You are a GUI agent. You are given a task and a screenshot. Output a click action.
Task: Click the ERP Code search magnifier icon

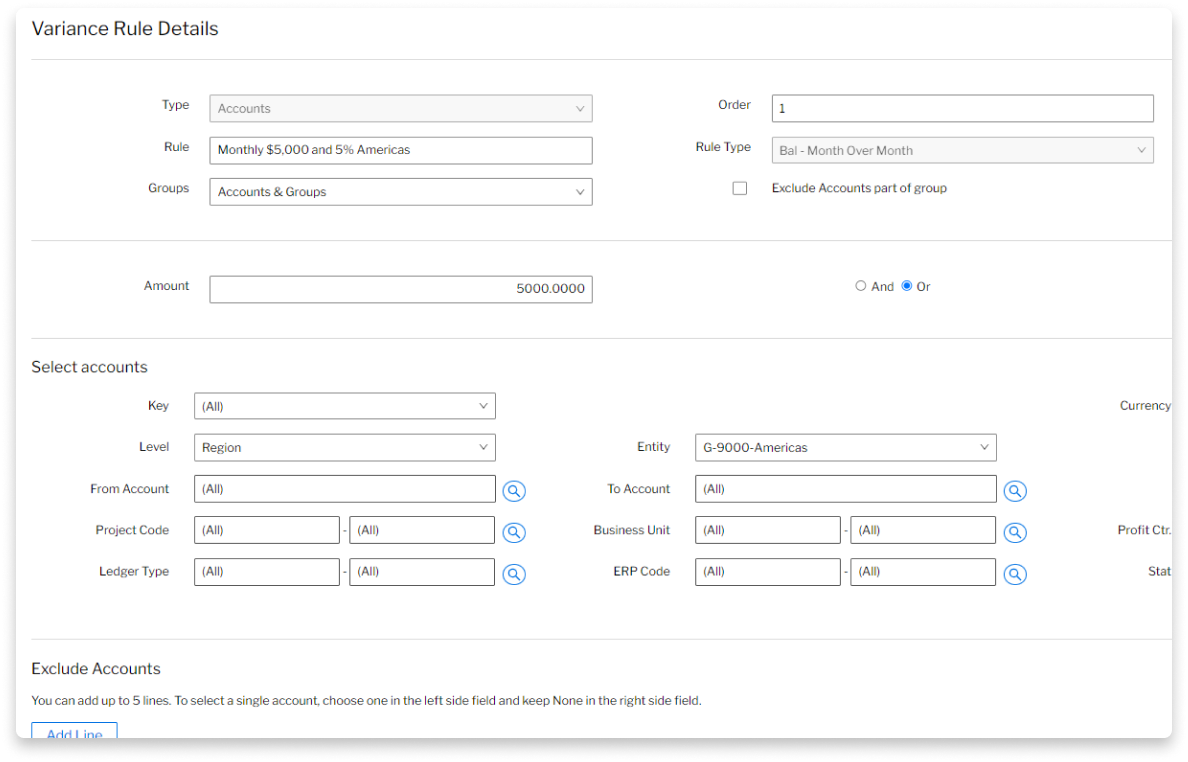1015,574
